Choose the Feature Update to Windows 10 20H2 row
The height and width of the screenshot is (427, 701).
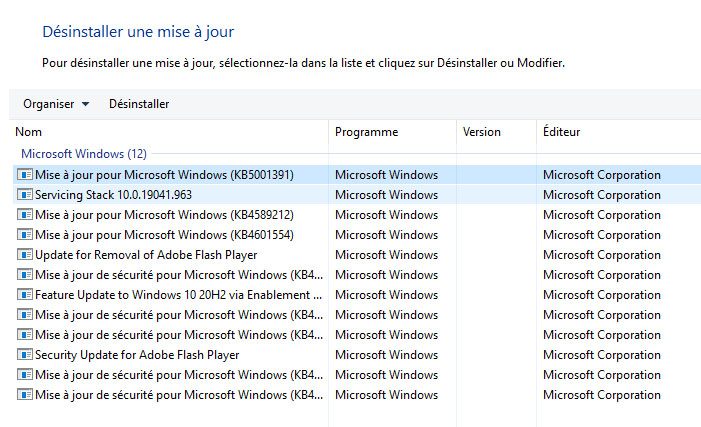pyautogui.click(x=357, y=295)
